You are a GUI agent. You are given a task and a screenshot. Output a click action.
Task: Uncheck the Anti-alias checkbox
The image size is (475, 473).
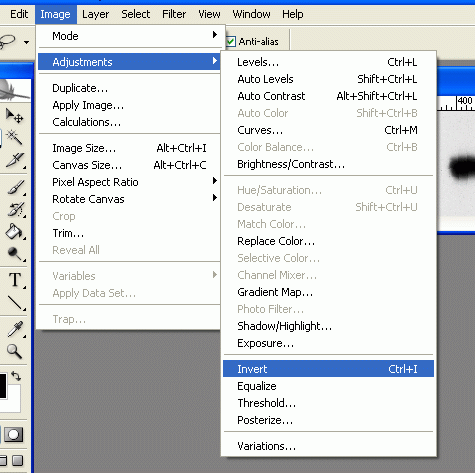pyautogui.click(x=230, y=42)
